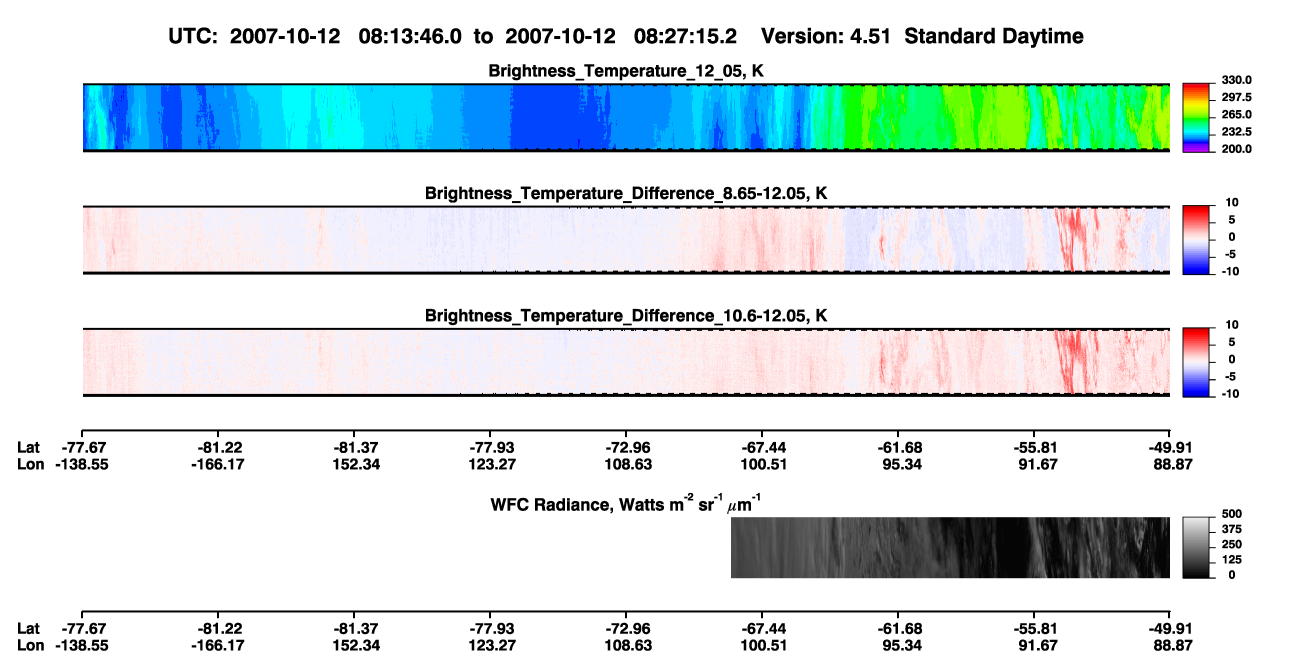Click upper axis latitude -77.93 label
1300x667 pixels.
(490, 447)
